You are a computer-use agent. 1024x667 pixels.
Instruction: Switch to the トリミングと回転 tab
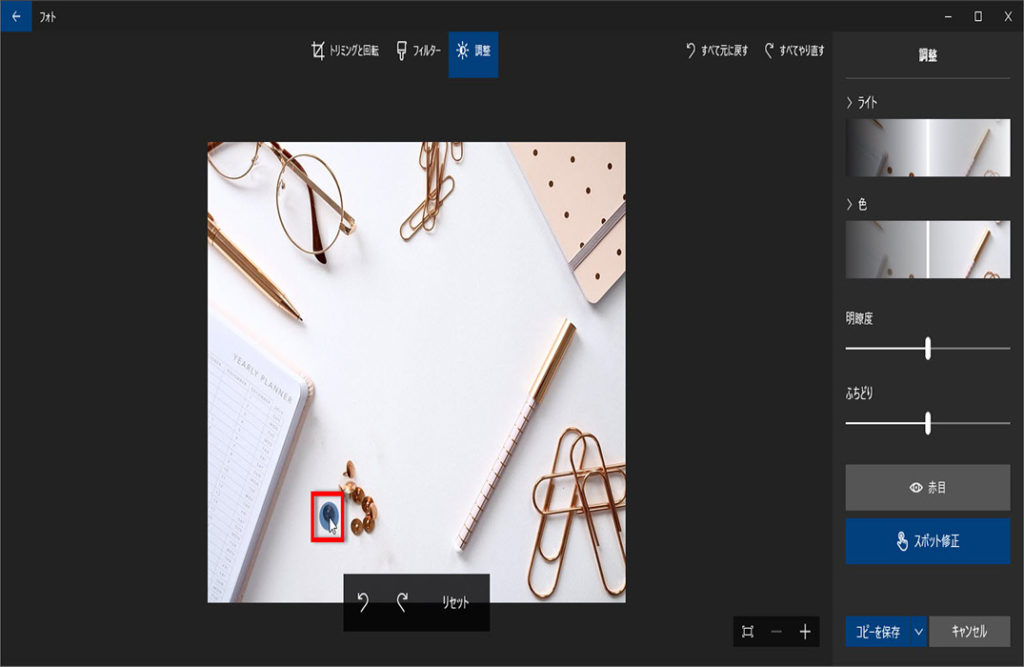tap(345, 51)
